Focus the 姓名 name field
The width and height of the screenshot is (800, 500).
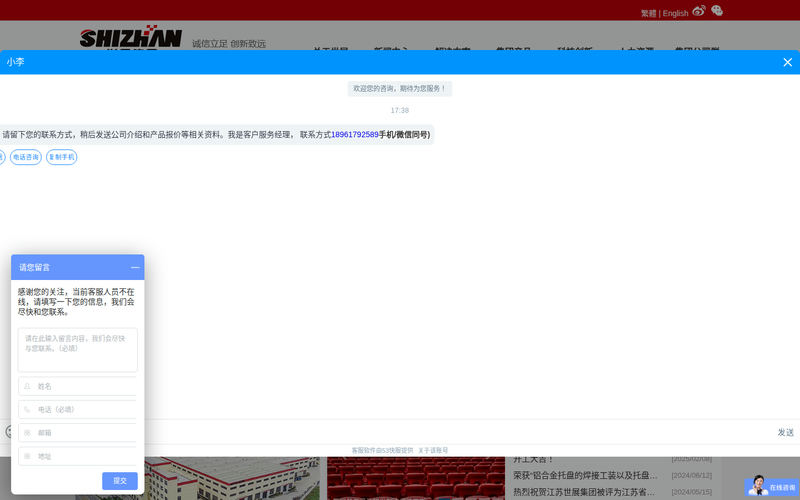78,386
